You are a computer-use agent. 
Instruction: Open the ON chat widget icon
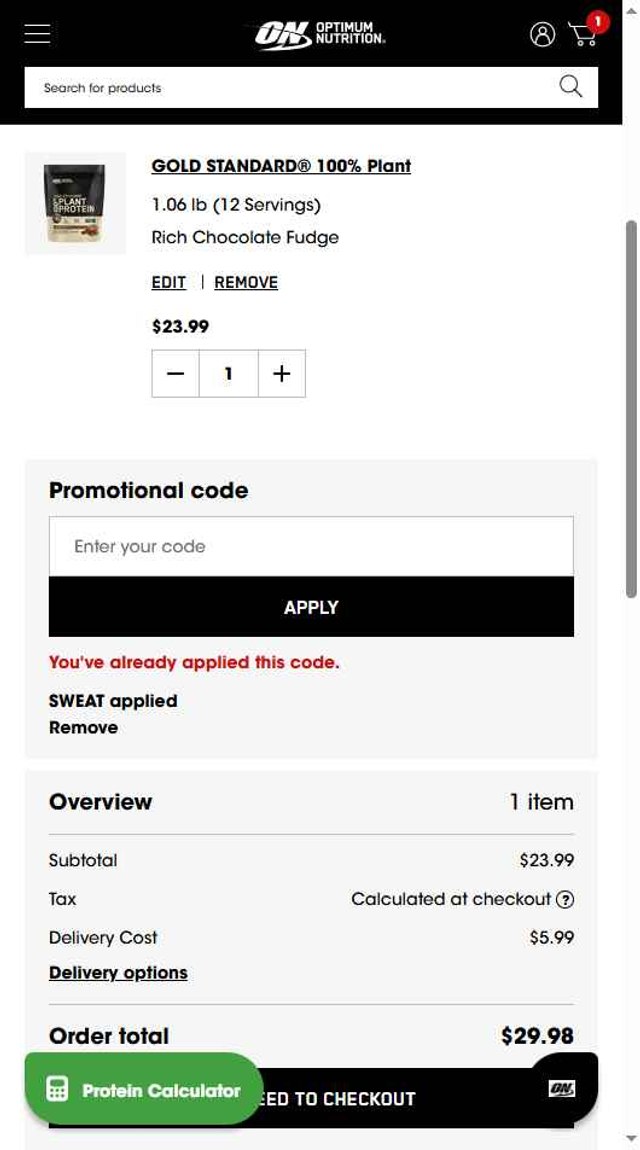[x=562, y=1088]
